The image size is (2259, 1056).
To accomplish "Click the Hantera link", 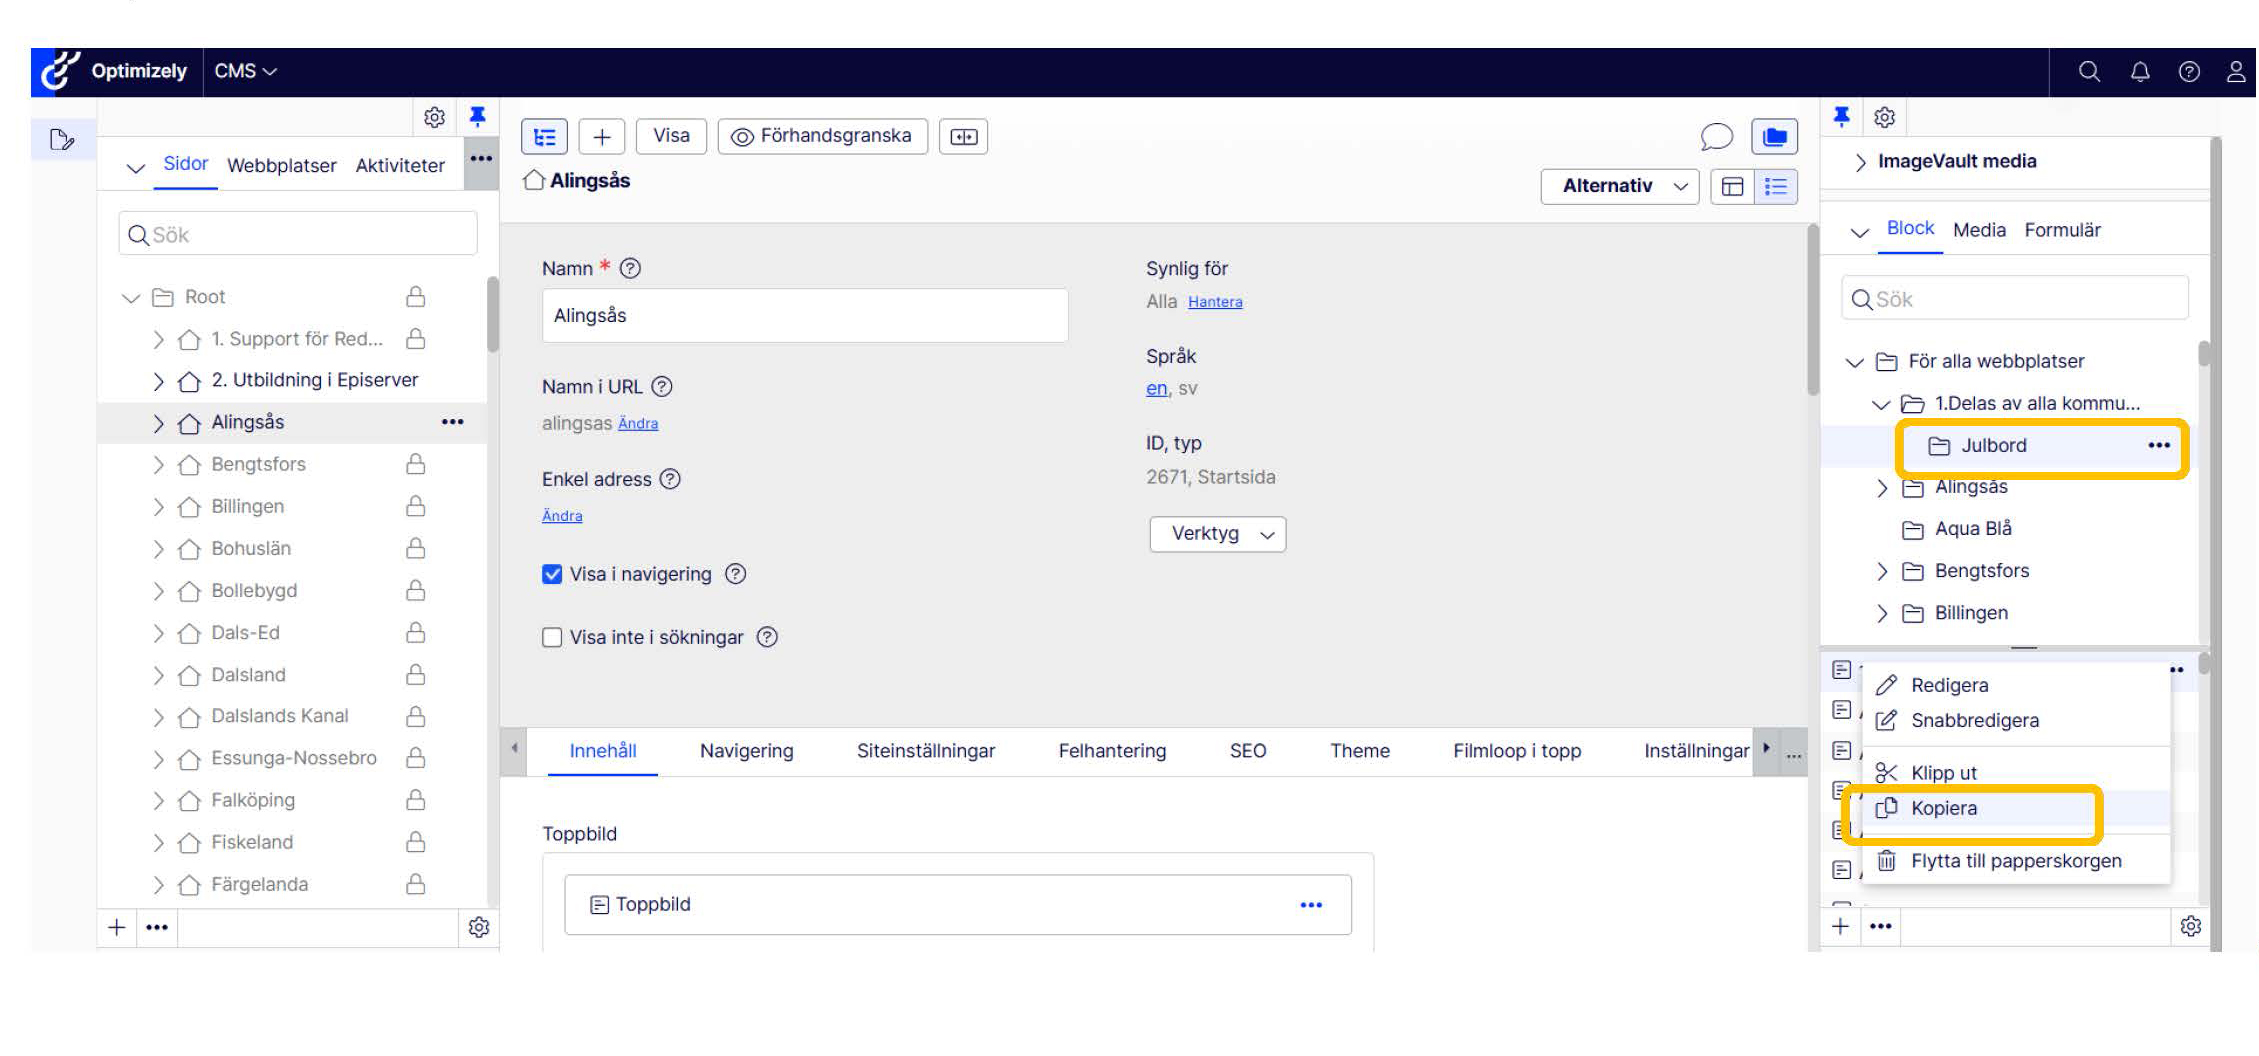I will point(1214,302).
